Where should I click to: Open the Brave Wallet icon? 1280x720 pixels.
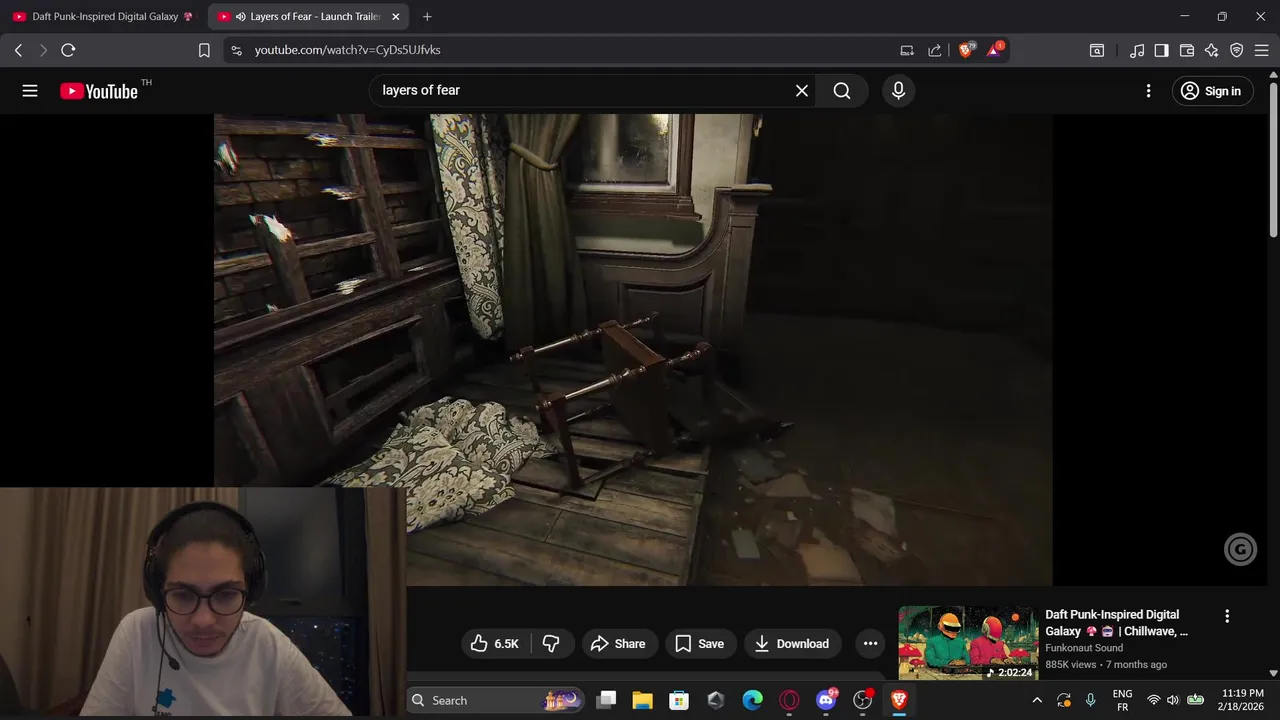pyautogui.click(x=1187, y=50)
